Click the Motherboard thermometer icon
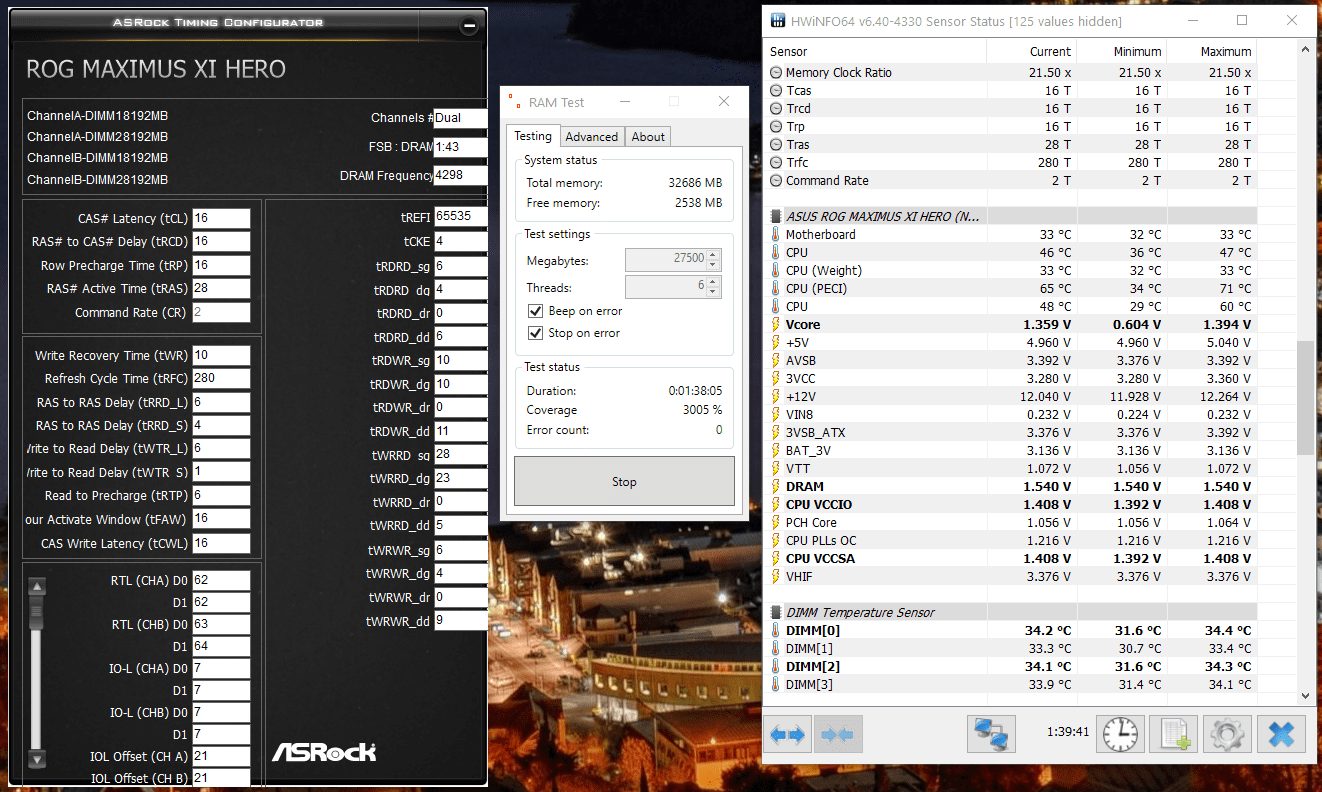1322x792 pixels. 776,235
